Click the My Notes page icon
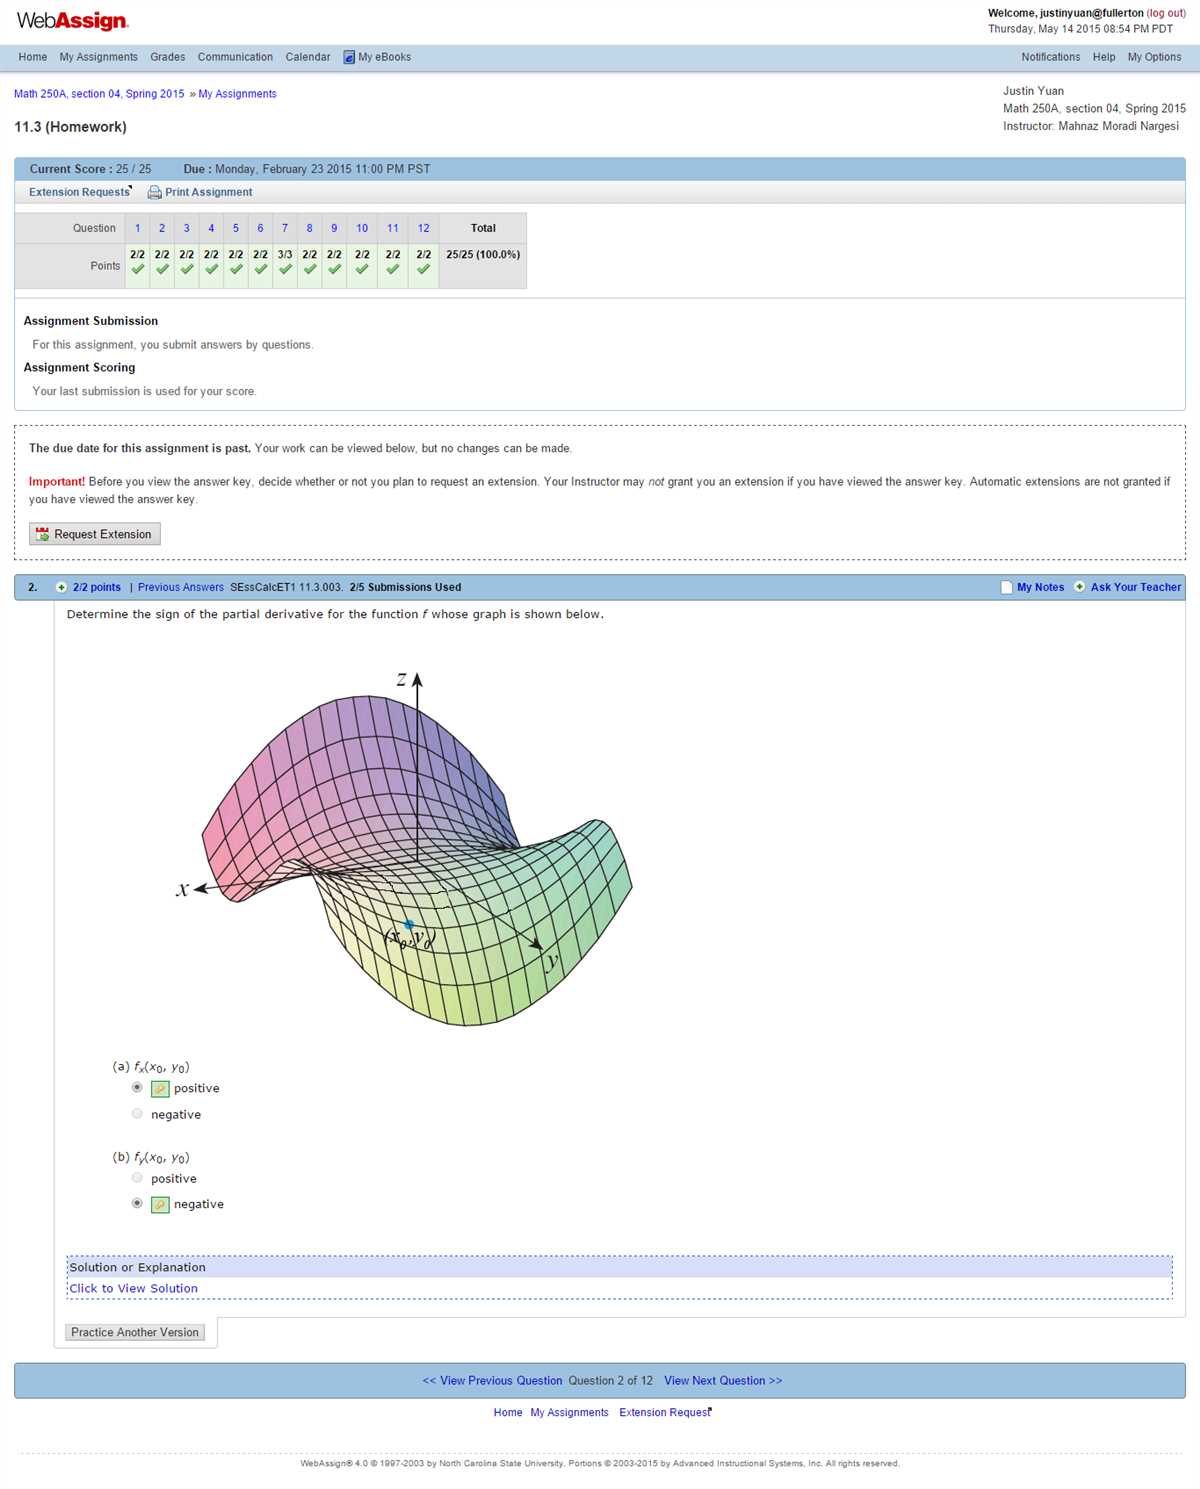Screen dimensions: 1200x1489 pos(1006,587)
